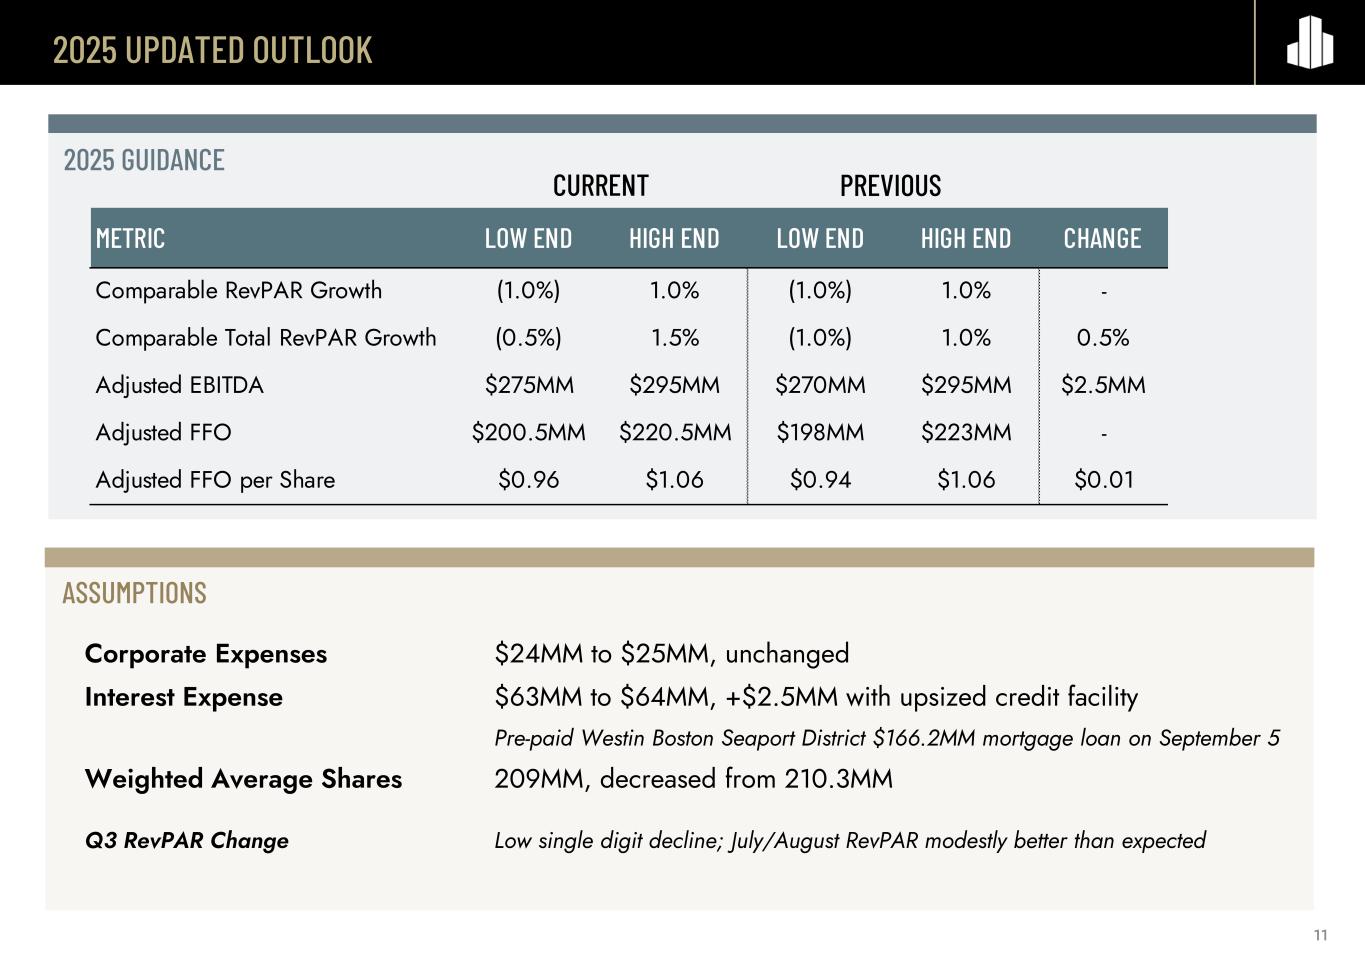
Task: Click the "Metric" table column header
Action: tap(130, 238)
